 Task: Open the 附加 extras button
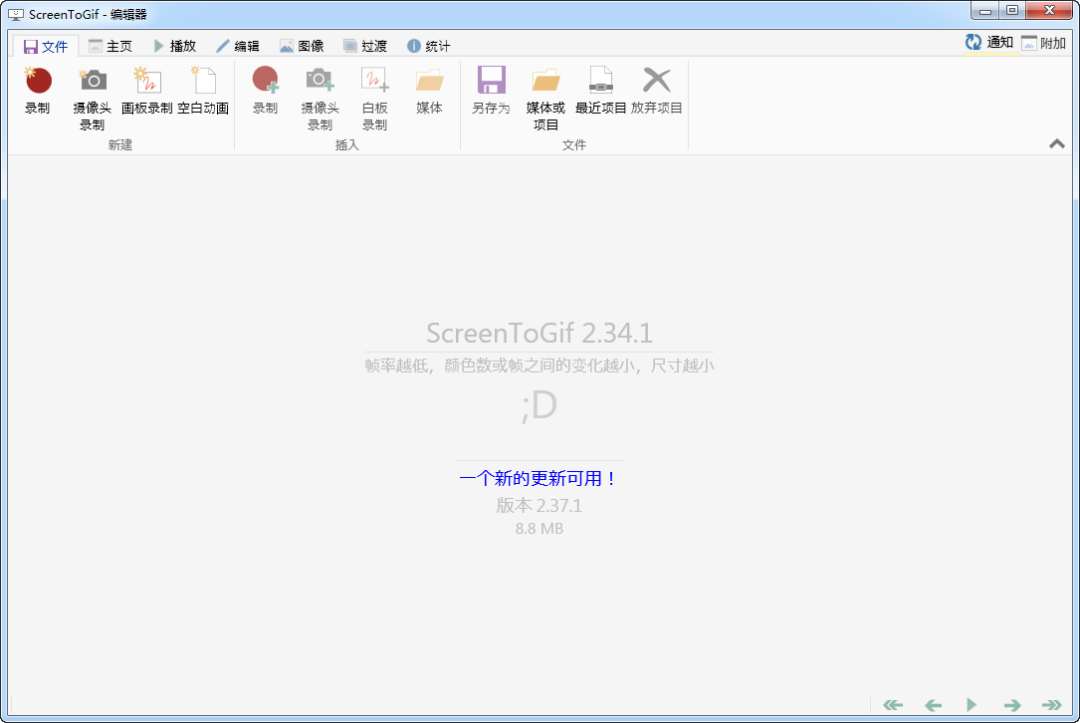1043,43
